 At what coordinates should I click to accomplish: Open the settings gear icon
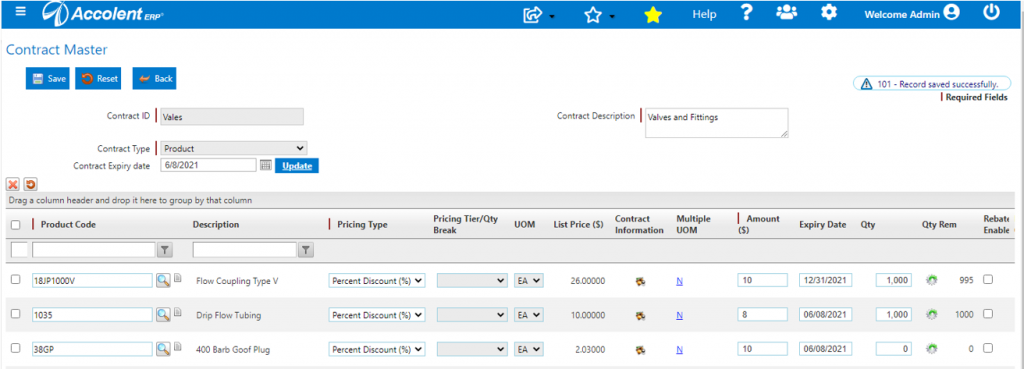pos(829,12)
